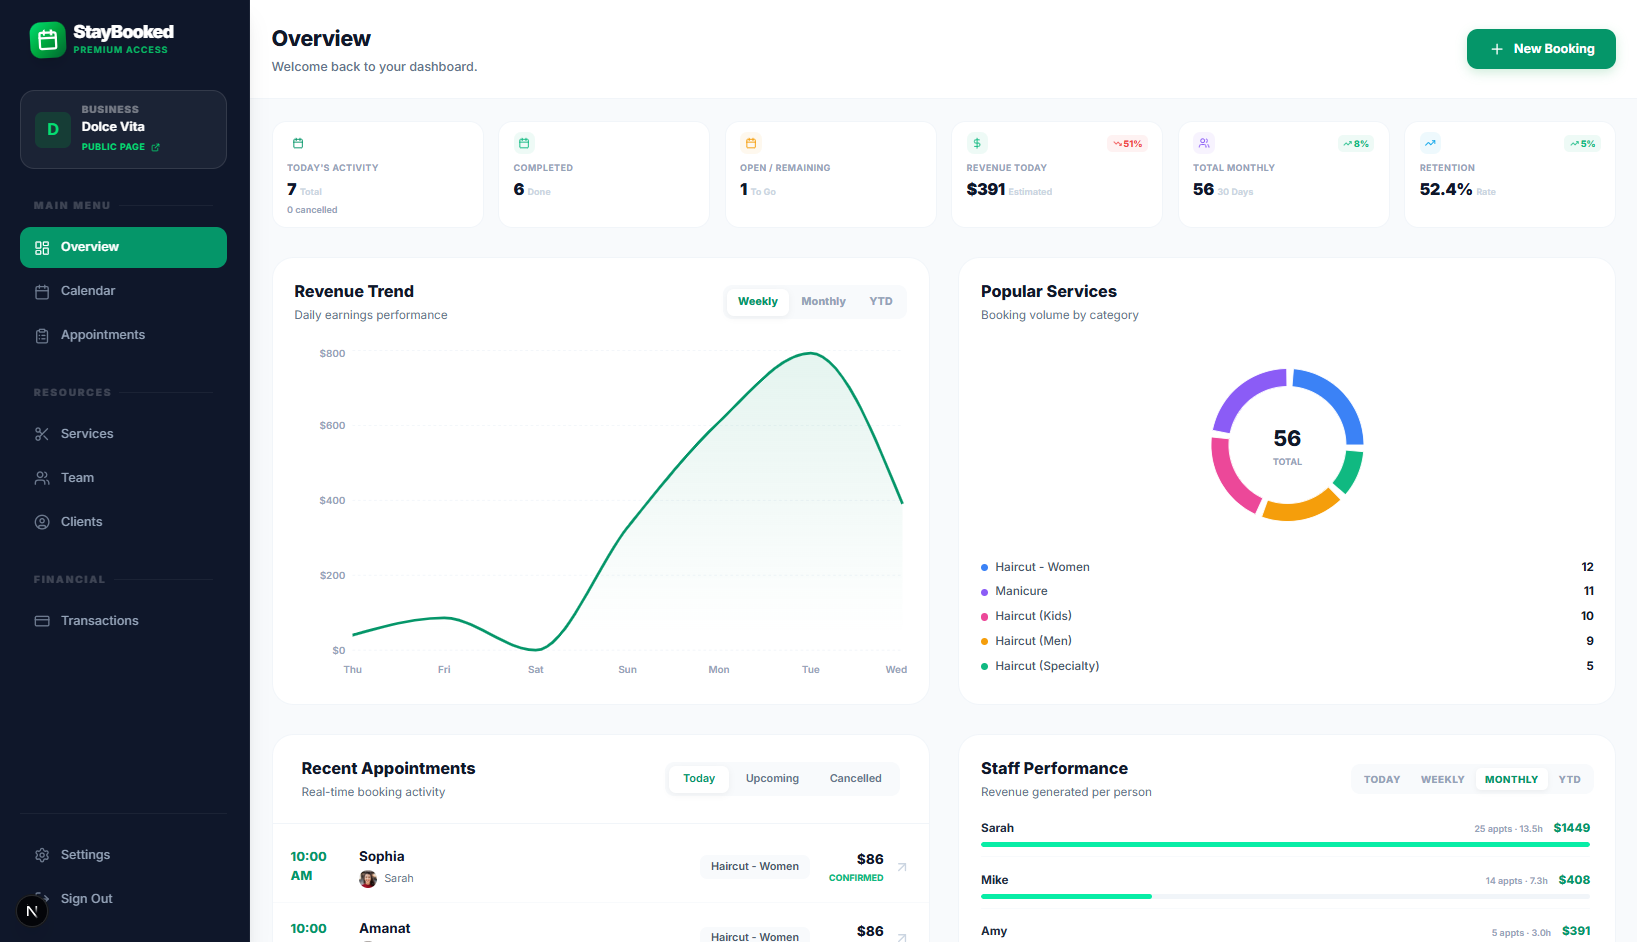Viewport: 1637px width, 942px height.
Task: Click the Settings gear icon
Action: (42, 854)
